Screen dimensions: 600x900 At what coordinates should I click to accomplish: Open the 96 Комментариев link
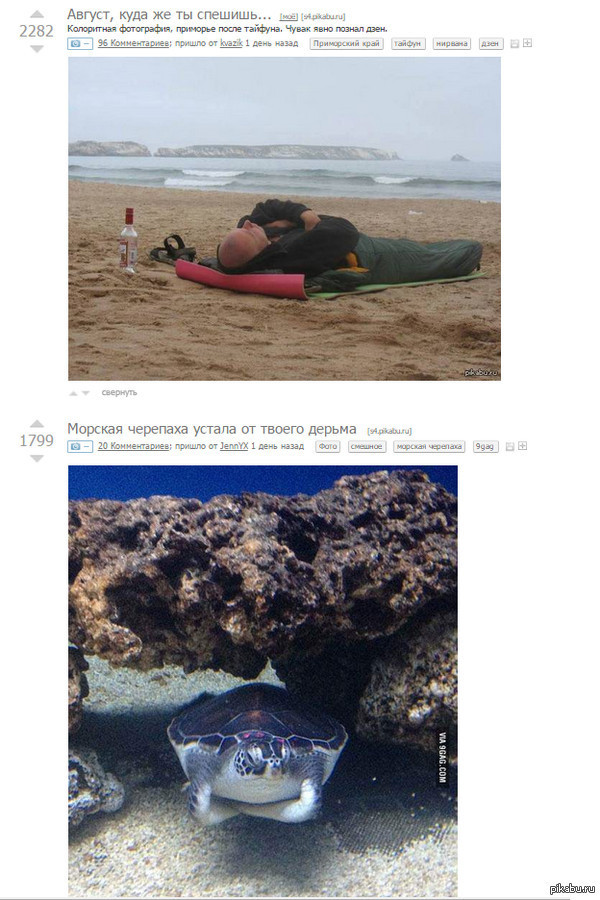[x=133, y=43]
